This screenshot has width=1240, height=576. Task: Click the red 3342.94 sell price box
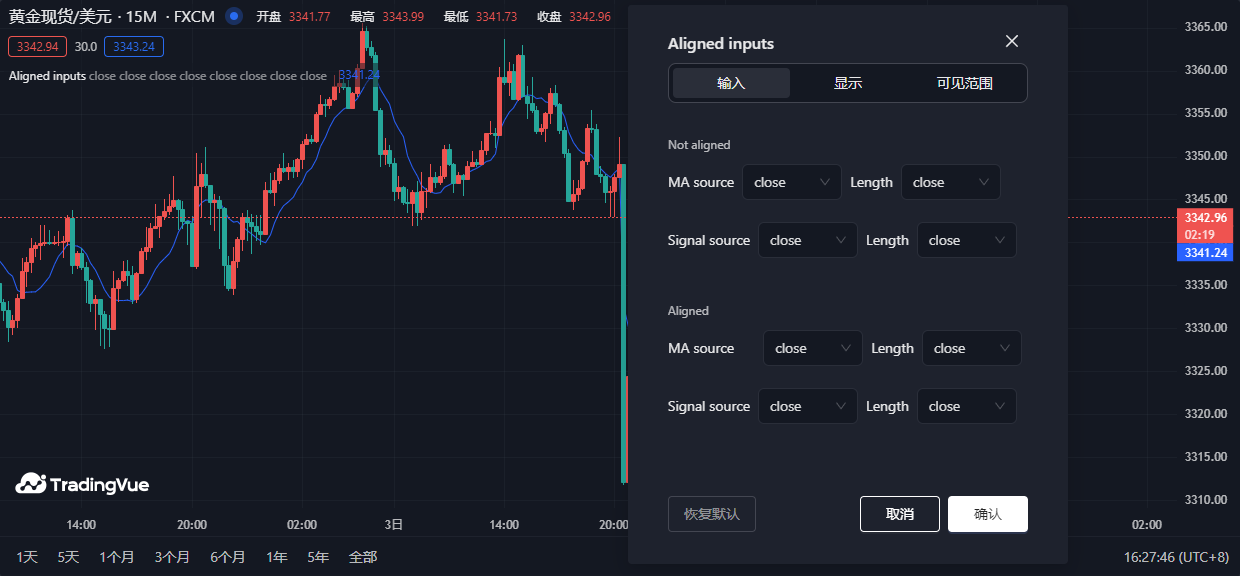tap(37, 46)
